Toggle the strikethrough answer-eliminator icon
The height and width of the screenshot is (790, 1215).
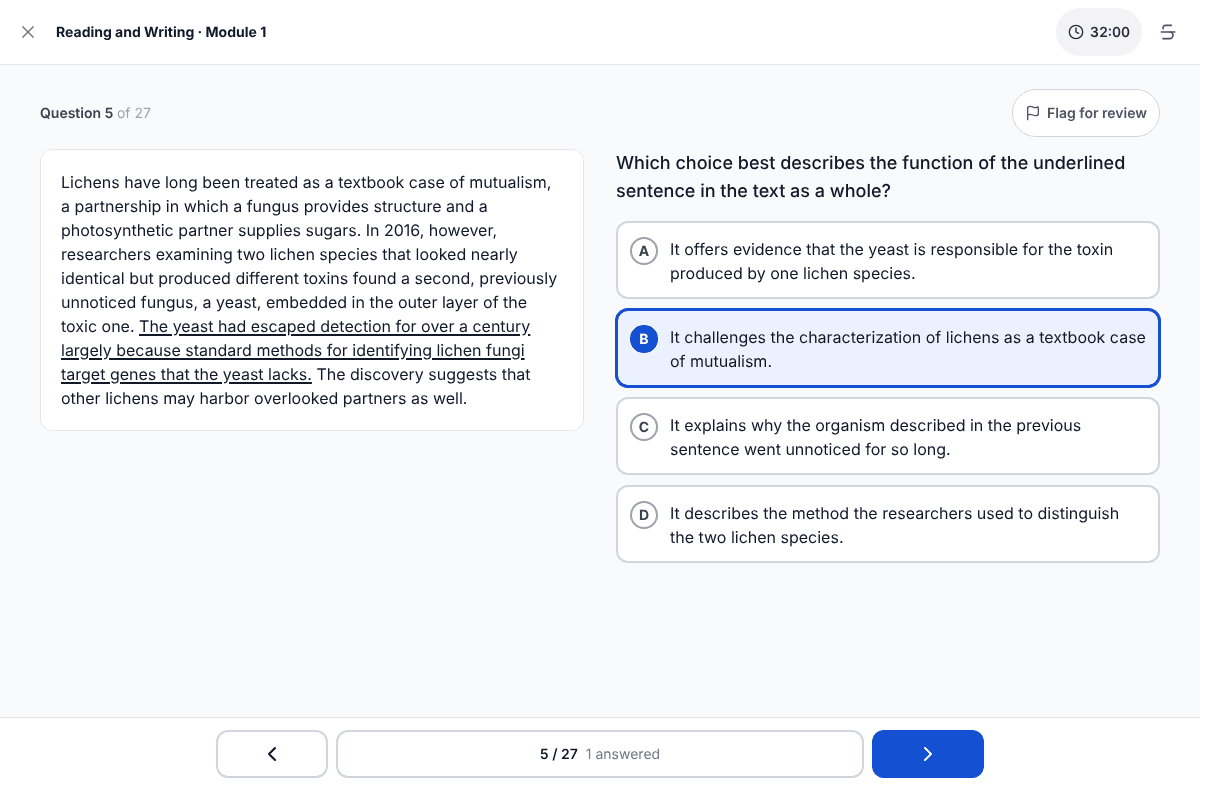[x=1168, y=32]
